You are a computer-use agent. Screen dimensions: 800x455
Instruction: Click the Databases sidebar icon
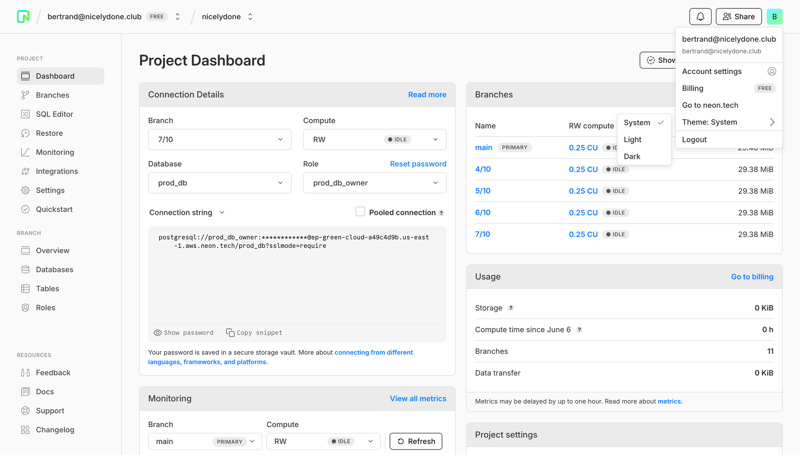25,269
